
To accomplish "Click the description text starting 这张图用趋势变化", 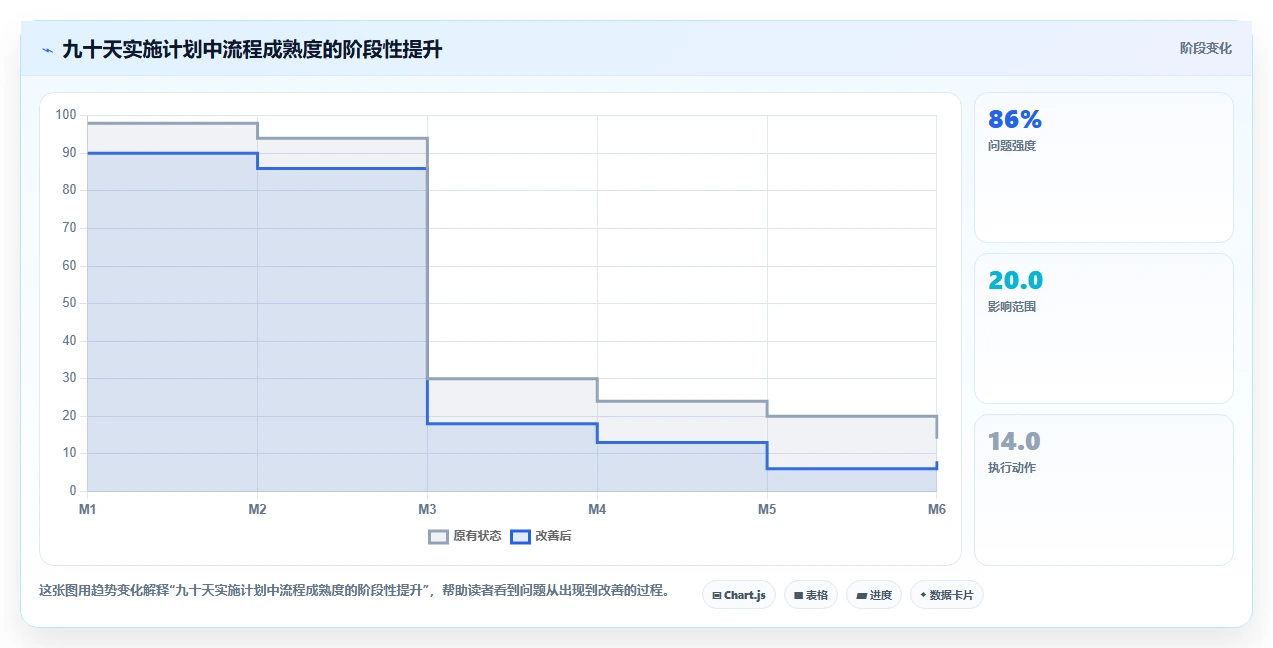I will pos(354,591).
